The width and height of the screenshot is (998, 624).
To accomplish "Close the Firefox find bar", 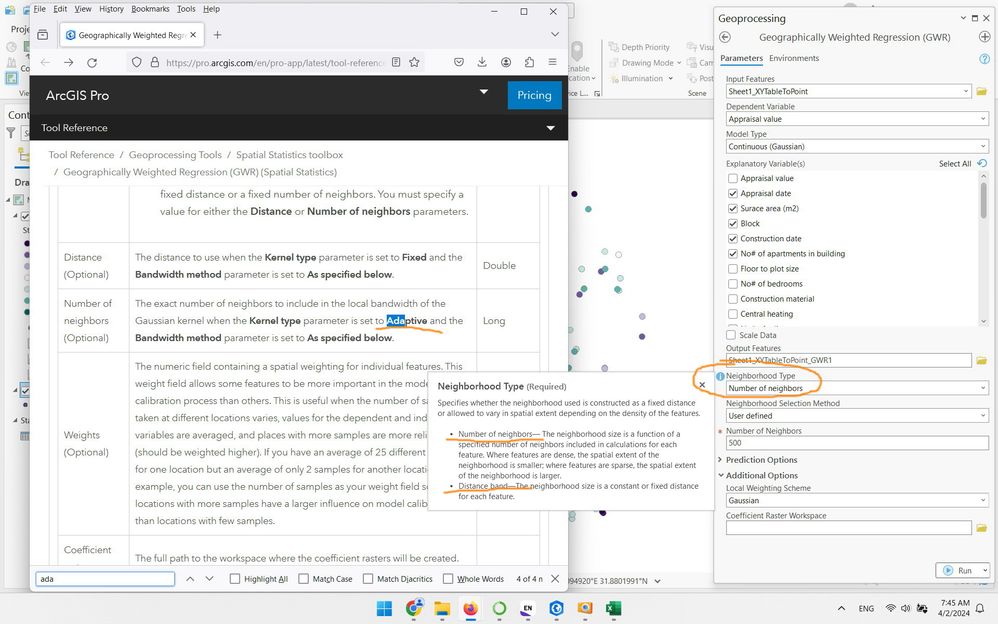I will [x=555, y=579].
